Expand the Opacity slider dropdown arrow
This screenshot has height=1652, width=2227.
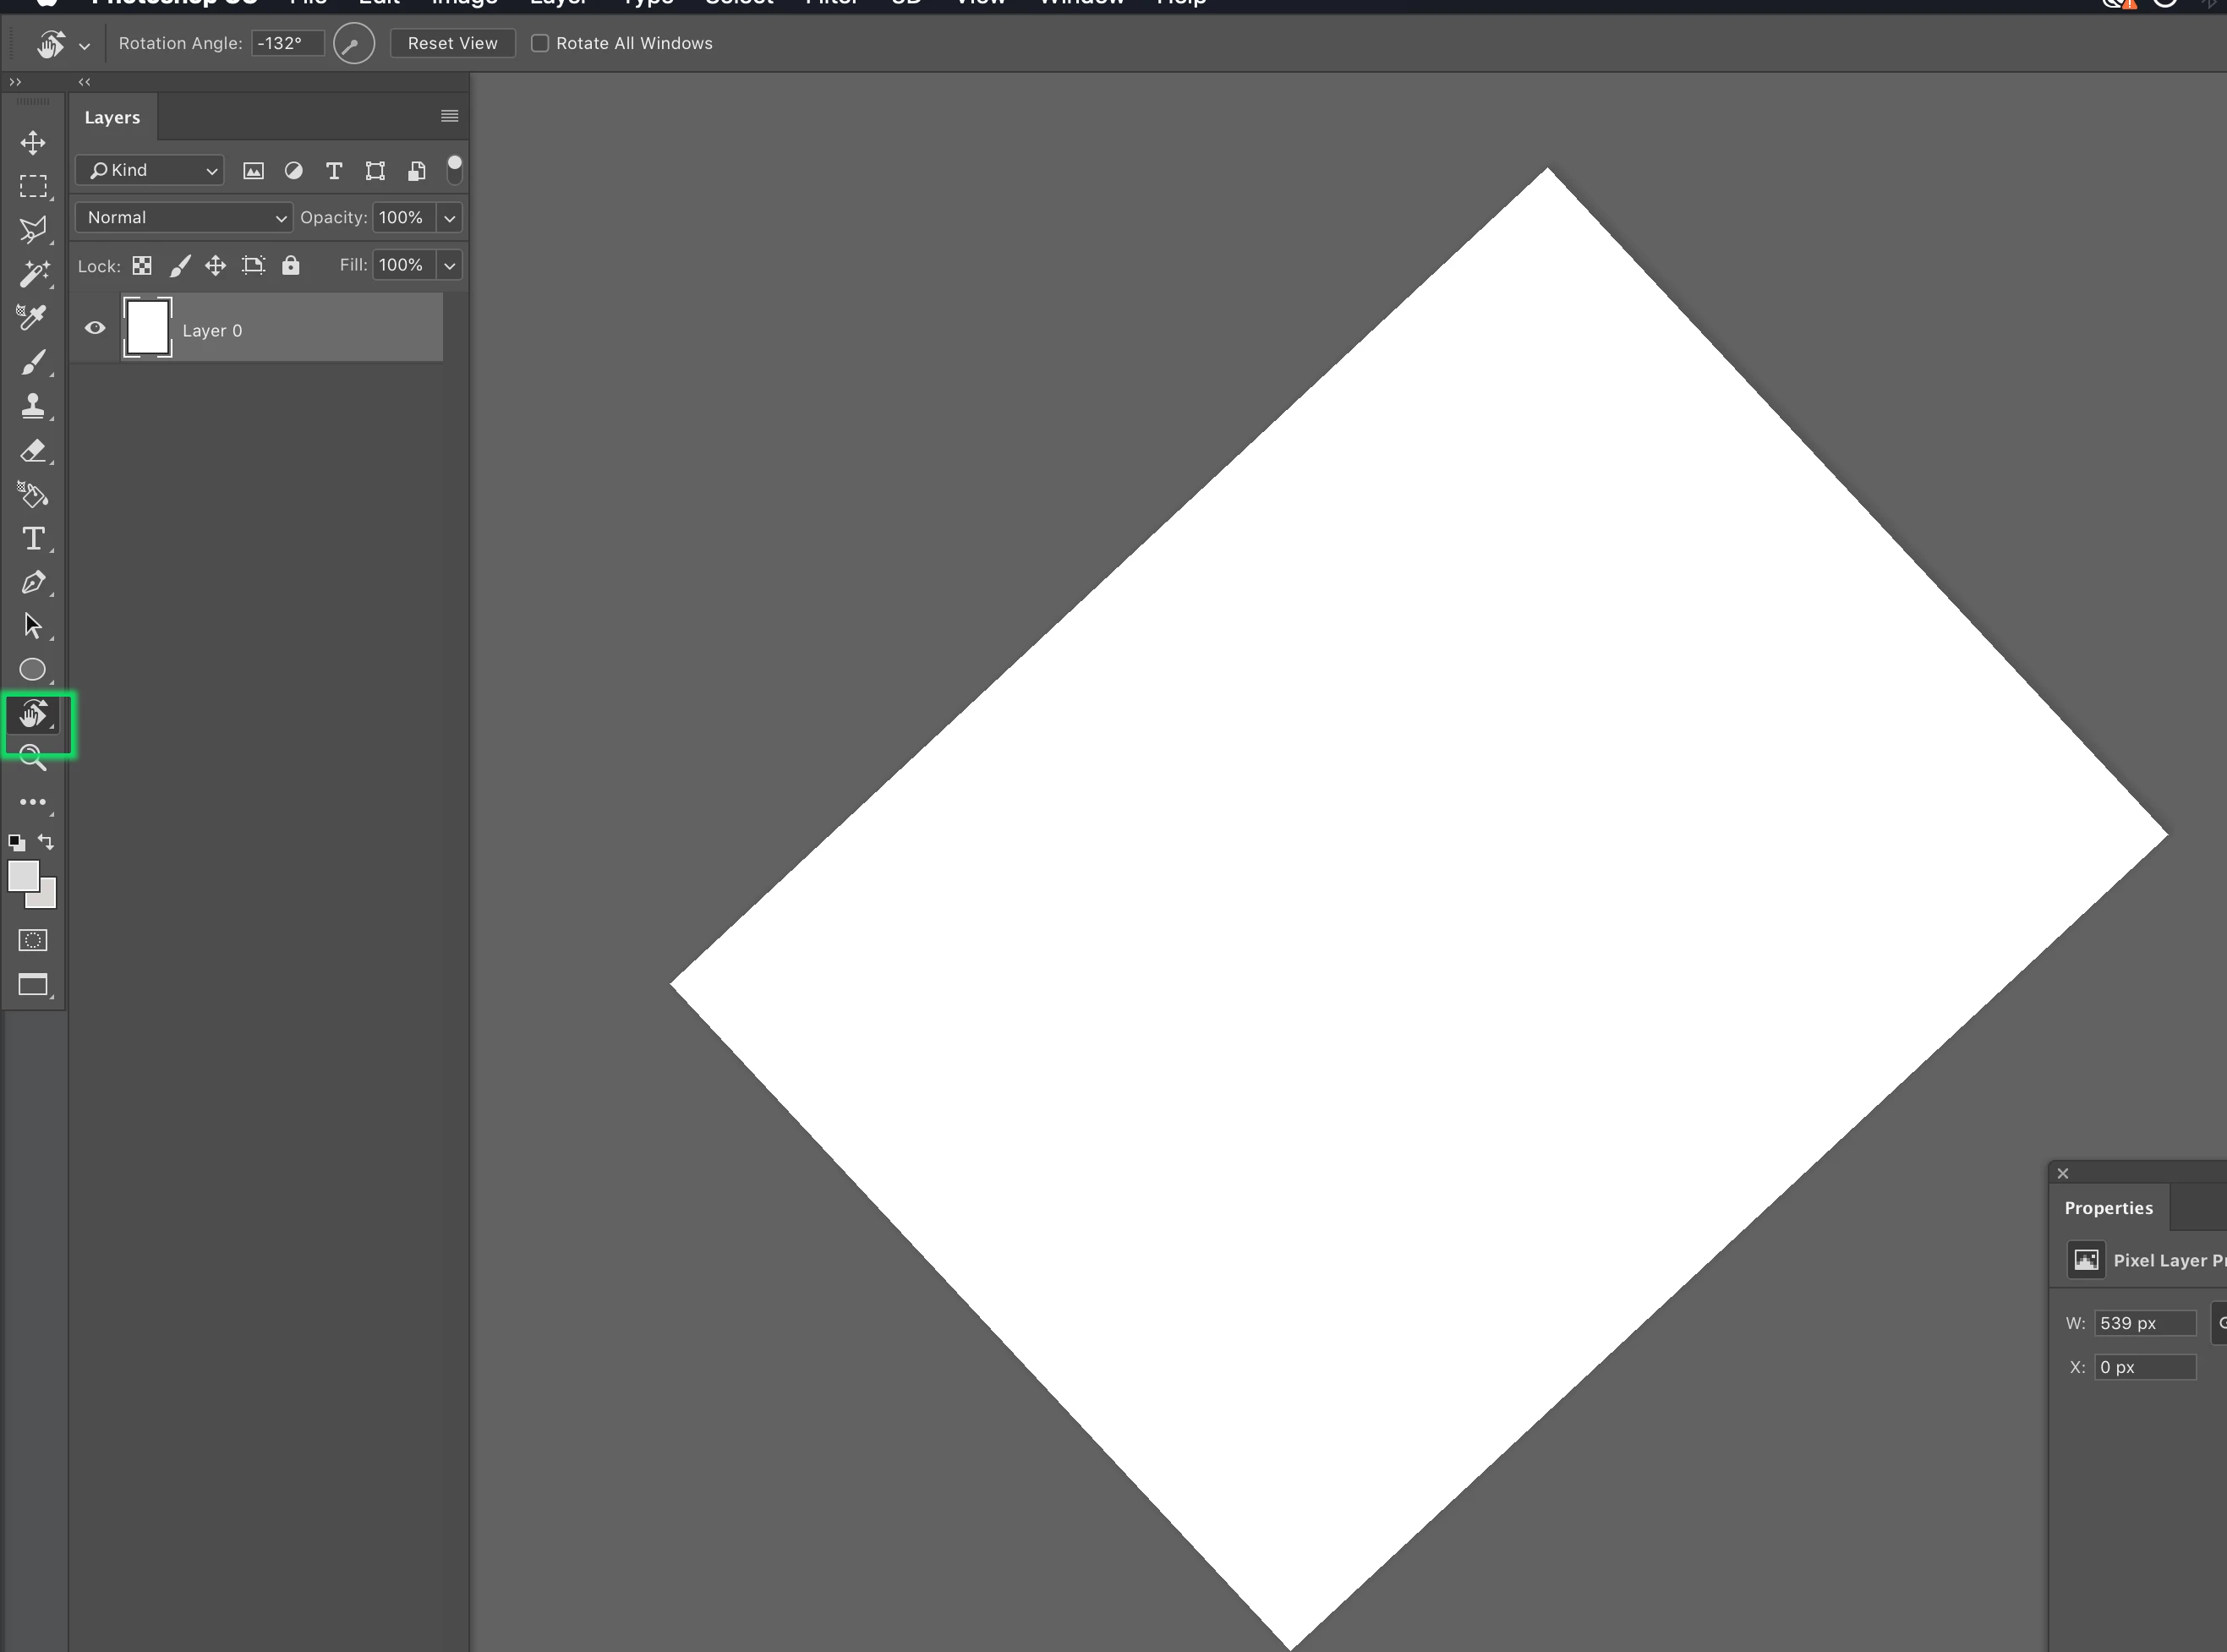450,218
